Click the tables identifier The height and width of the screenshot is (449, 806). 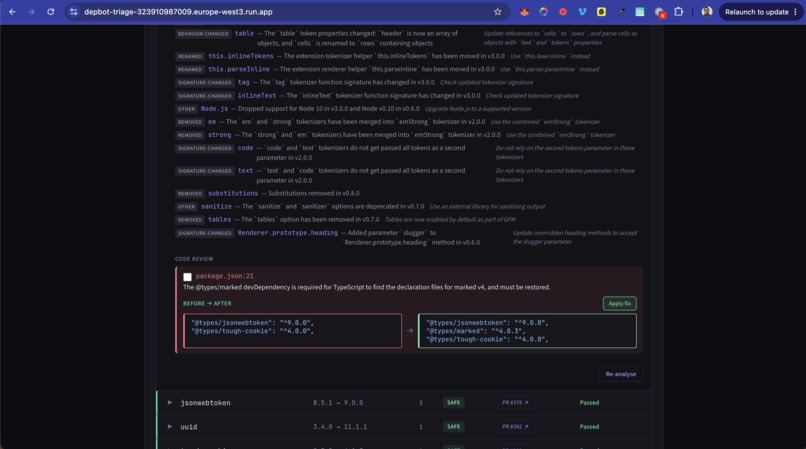pyautogui.click(x=219, y=220)
